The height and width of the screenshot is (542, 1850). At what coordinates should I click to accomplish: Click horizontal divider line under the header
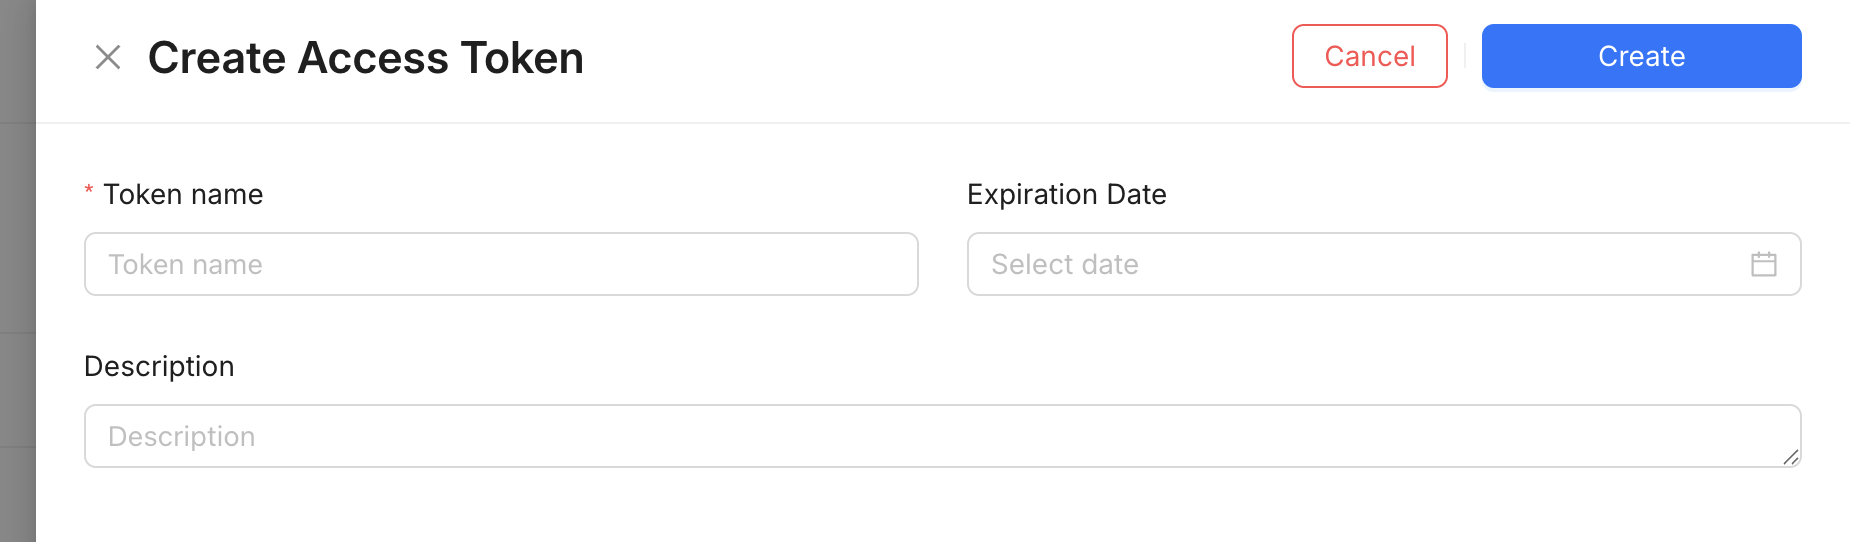(943, 123)
